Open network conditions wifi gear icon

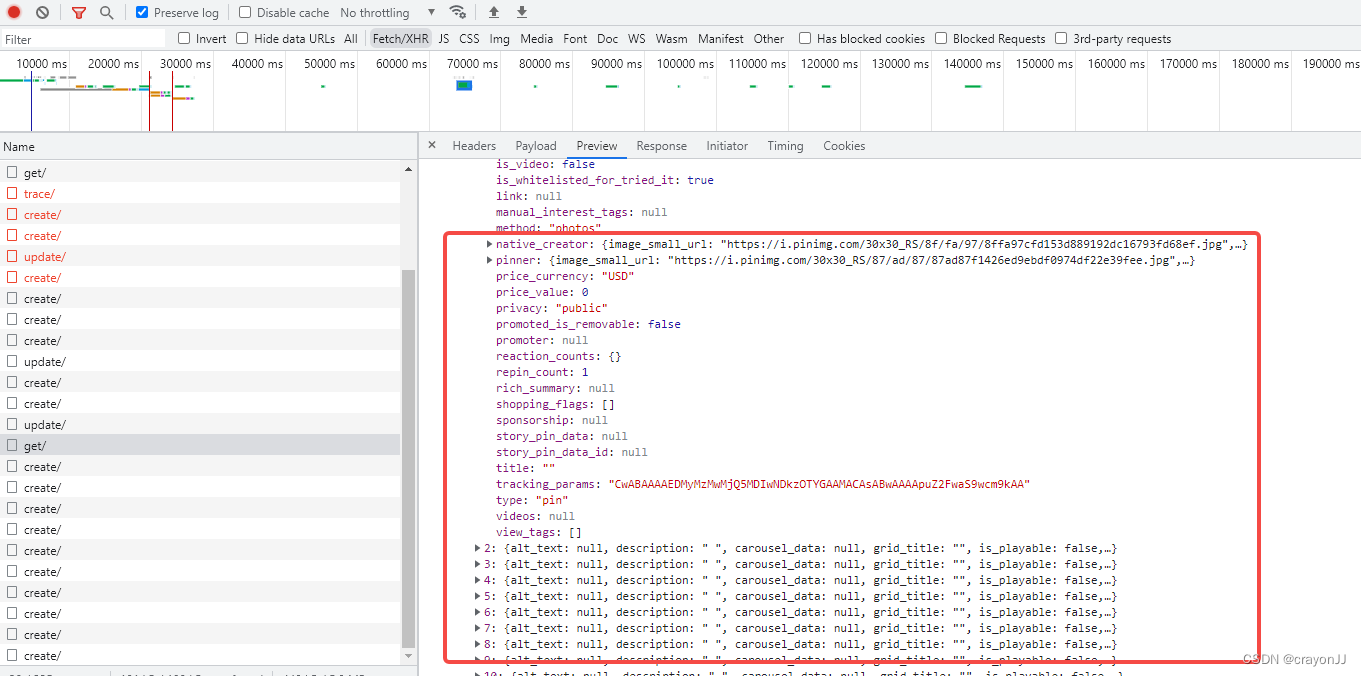click(x=458, y=12)
